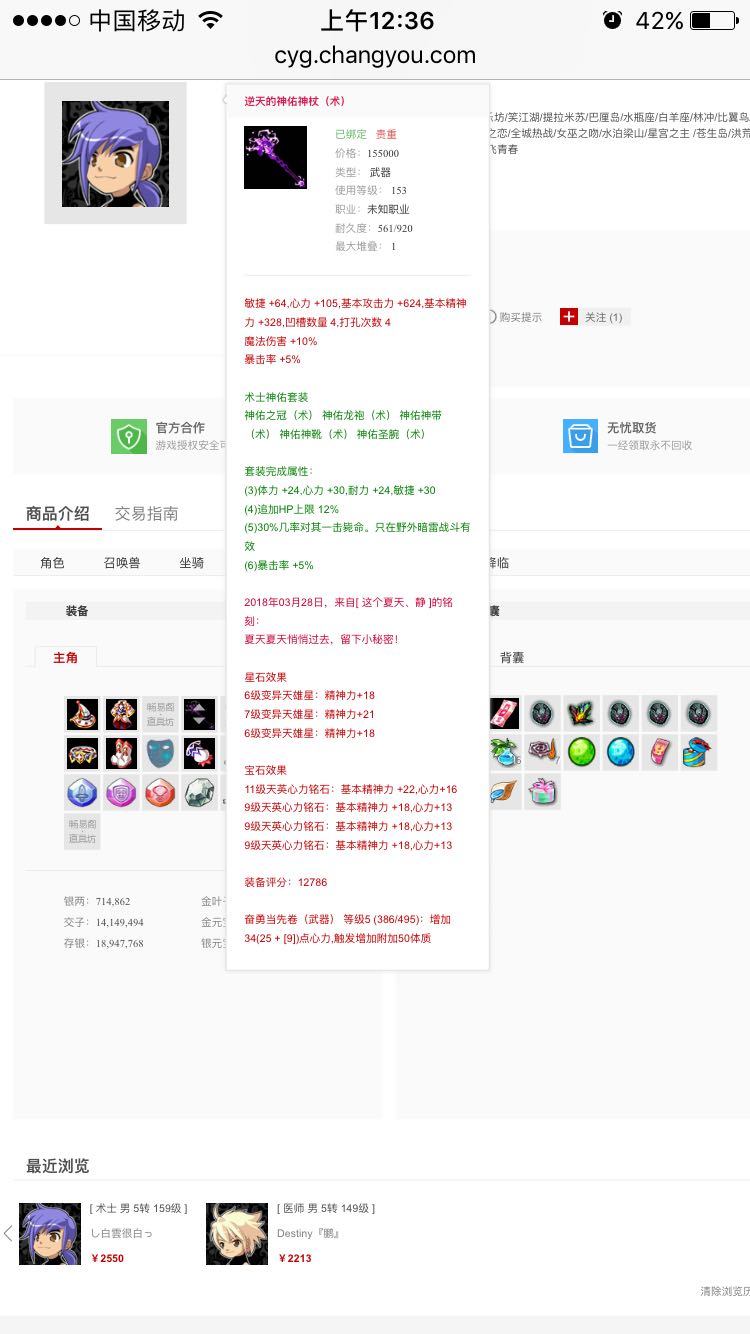Open the purple-haired character avatar at top
Viewport: 750px width, 1334px height.
[115, 153]
